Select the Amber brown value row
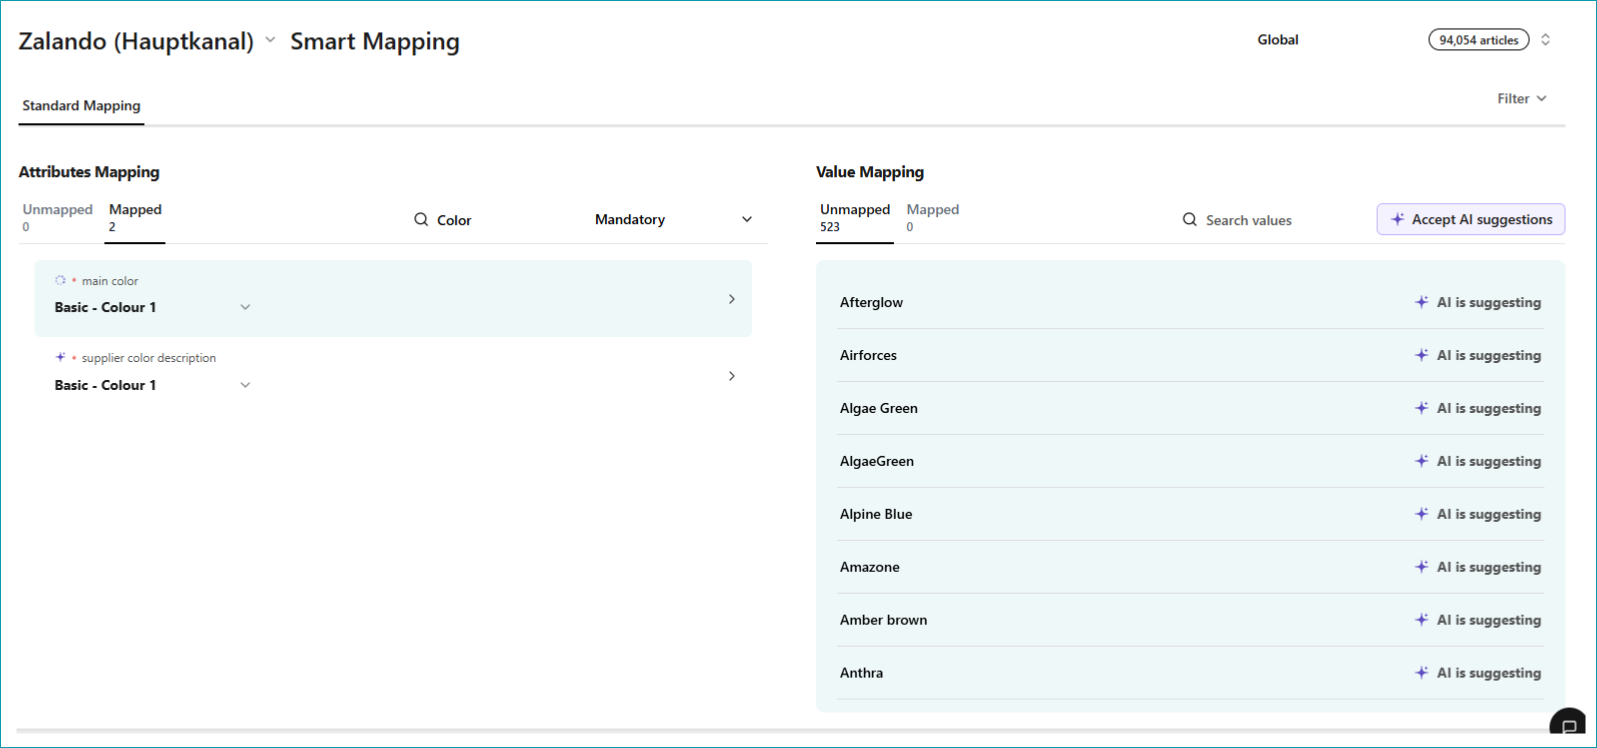Screen dimensions: 1597x748 (1190, 620)
